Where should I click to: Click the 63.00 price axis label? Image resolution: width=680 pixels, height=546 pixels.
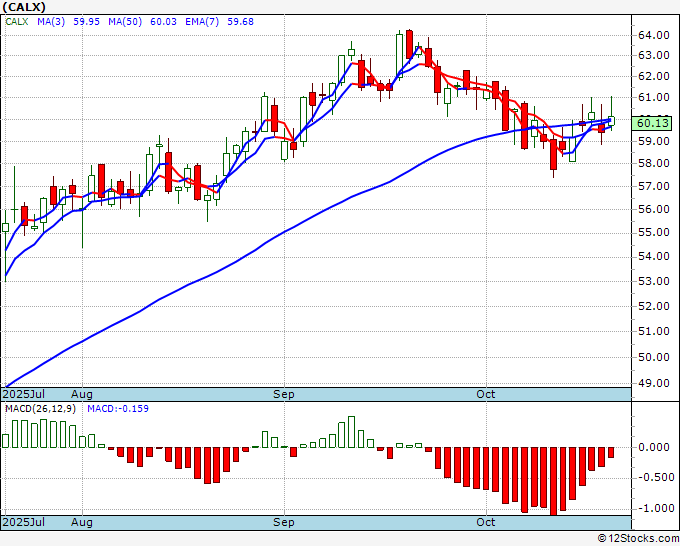[654, 56]
